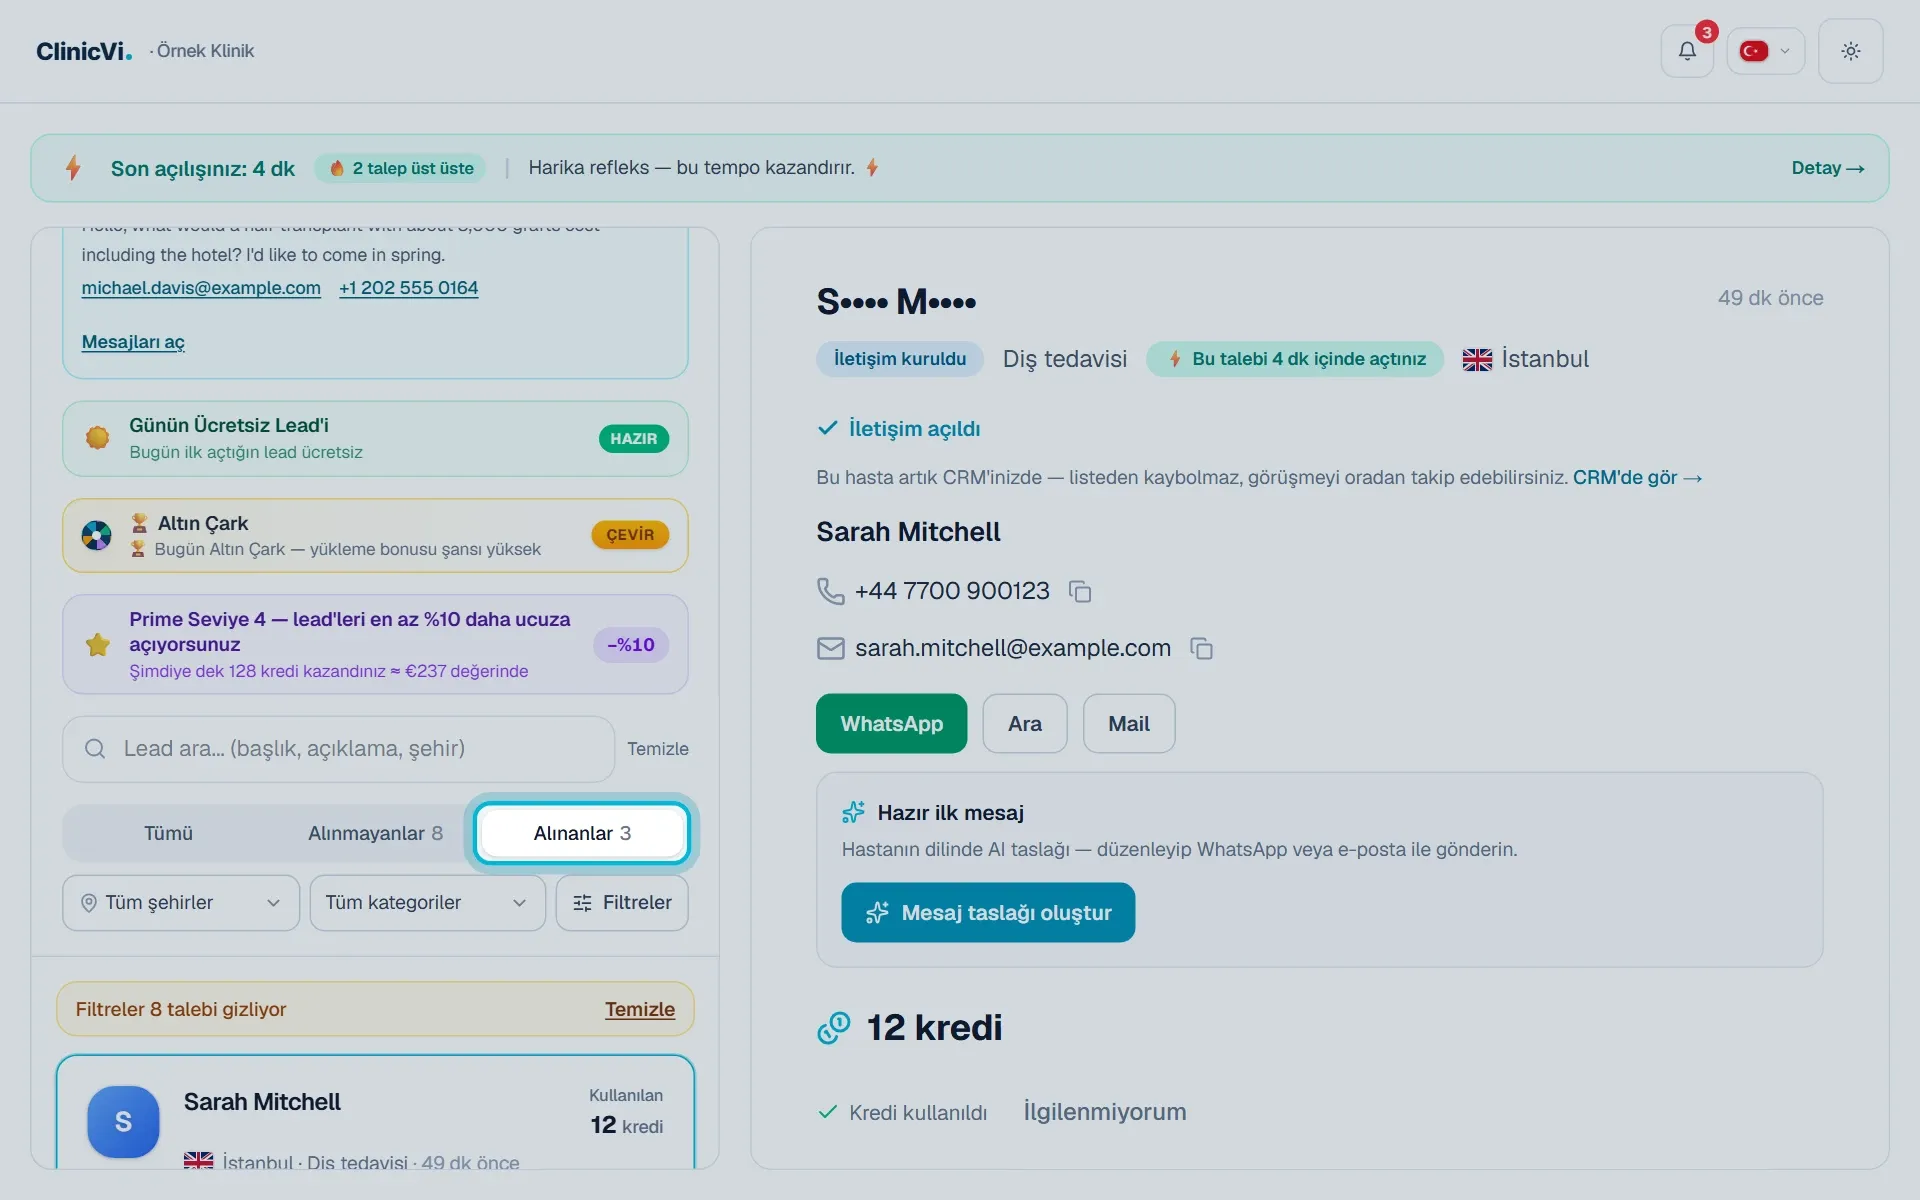Click the Ara call button
The image size is (1920, 1200).
click(1025, 724)
